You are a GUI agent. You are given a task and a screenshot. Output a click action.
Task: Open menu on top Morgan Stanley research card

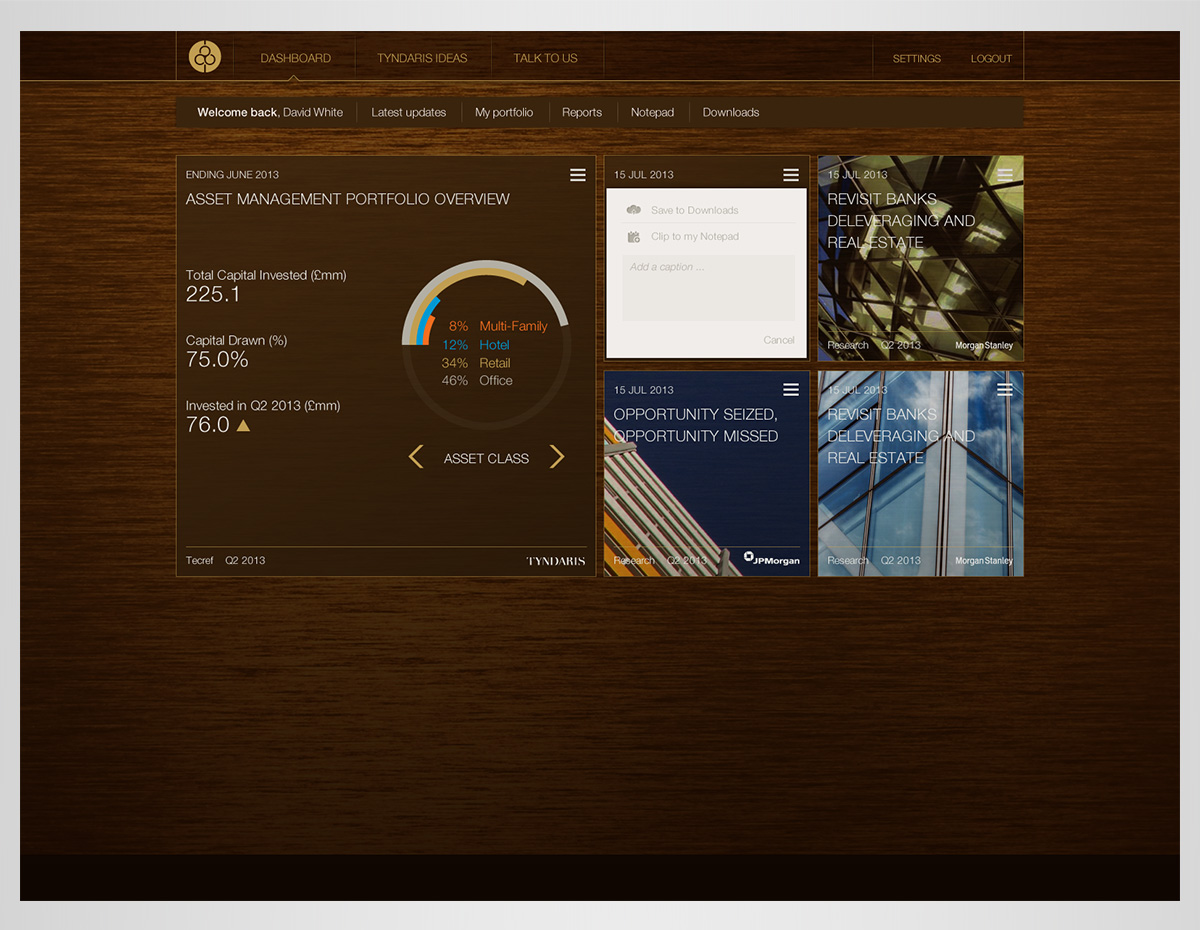pyautogui.click(x=1004, y=175)
